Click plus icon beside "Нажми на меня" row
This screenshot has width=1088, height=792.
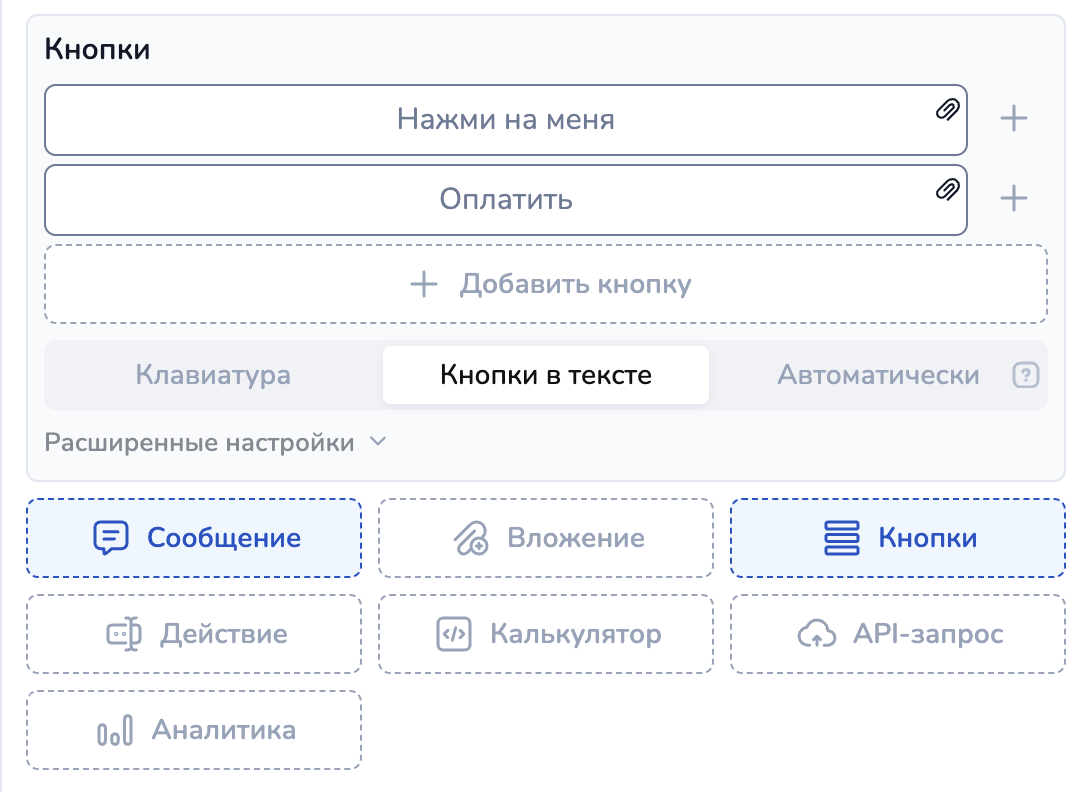pos(1014,119)
